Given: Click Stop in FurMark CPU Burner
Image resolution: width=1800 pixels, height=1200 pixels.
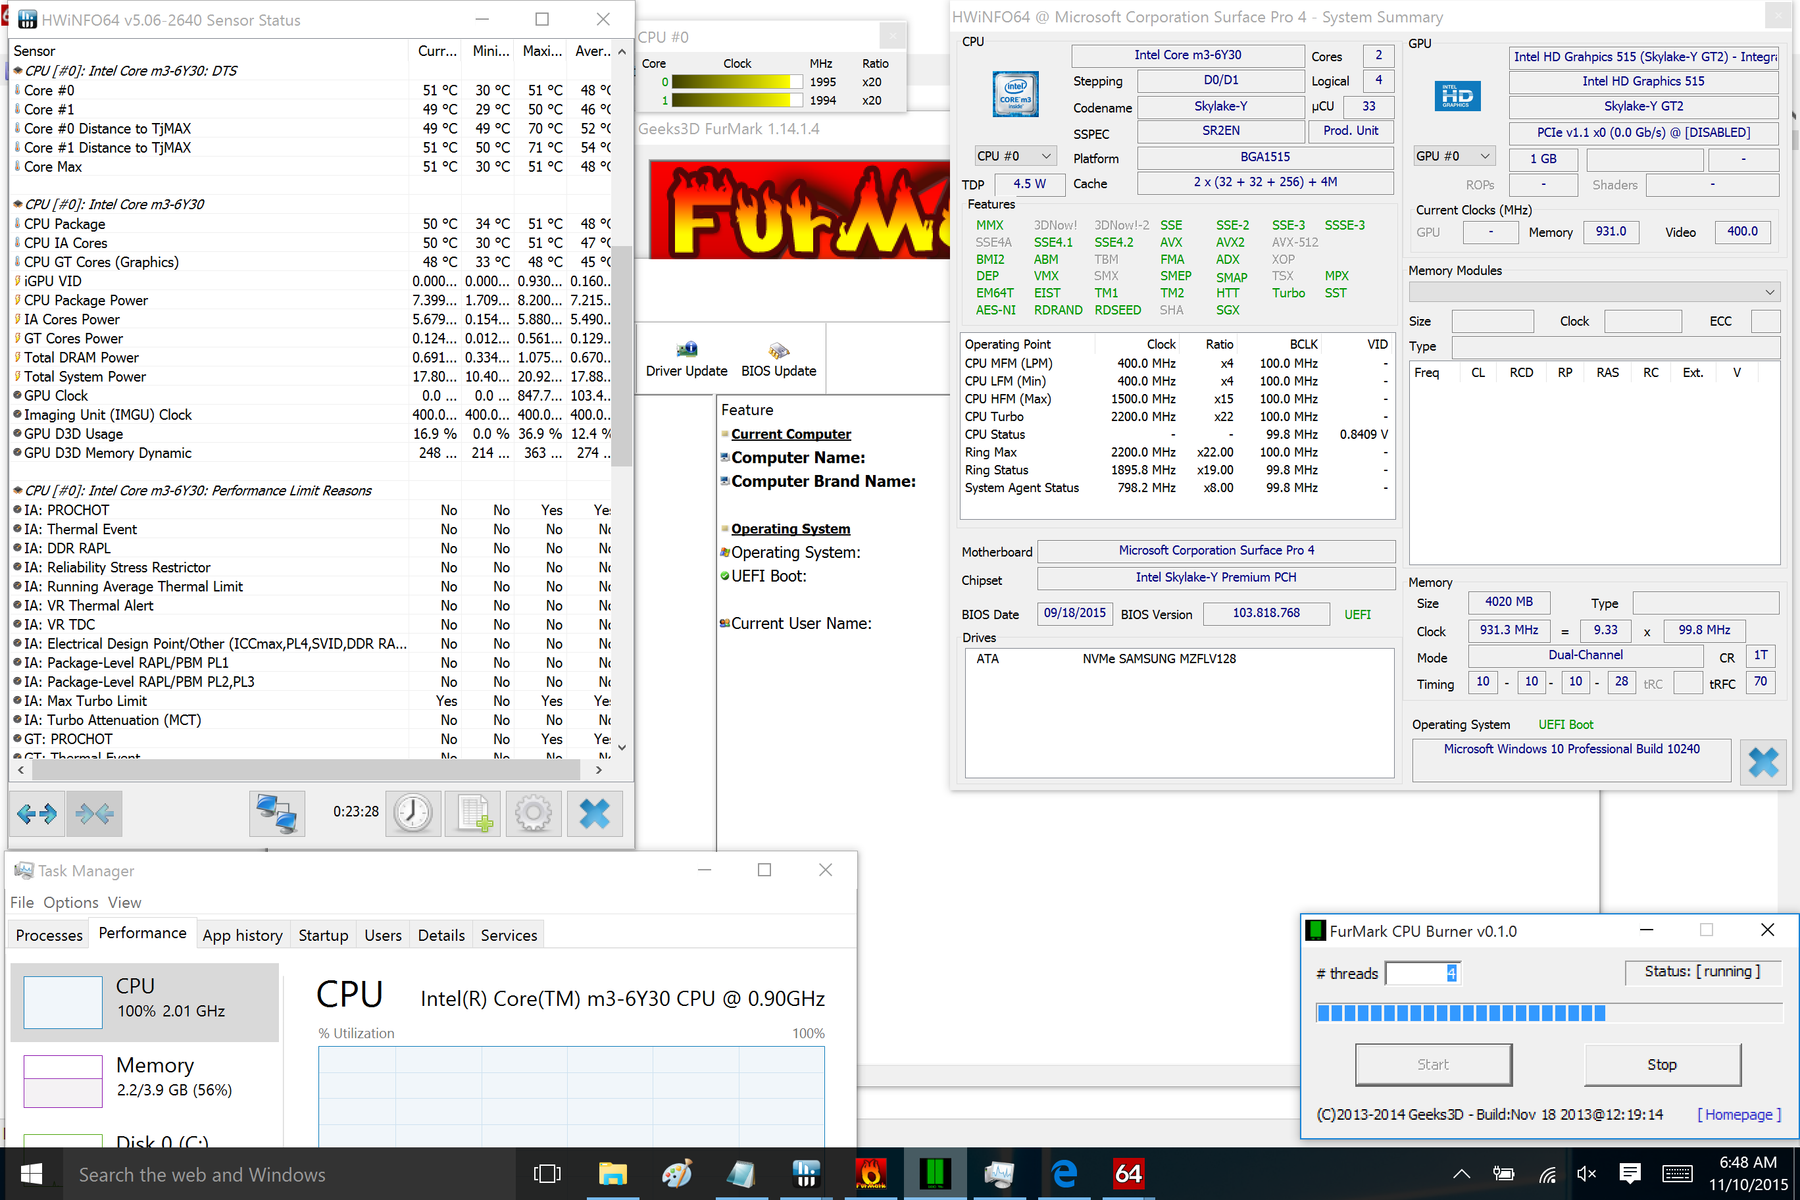Looking at the screenshot, I should (1662, 1065).
